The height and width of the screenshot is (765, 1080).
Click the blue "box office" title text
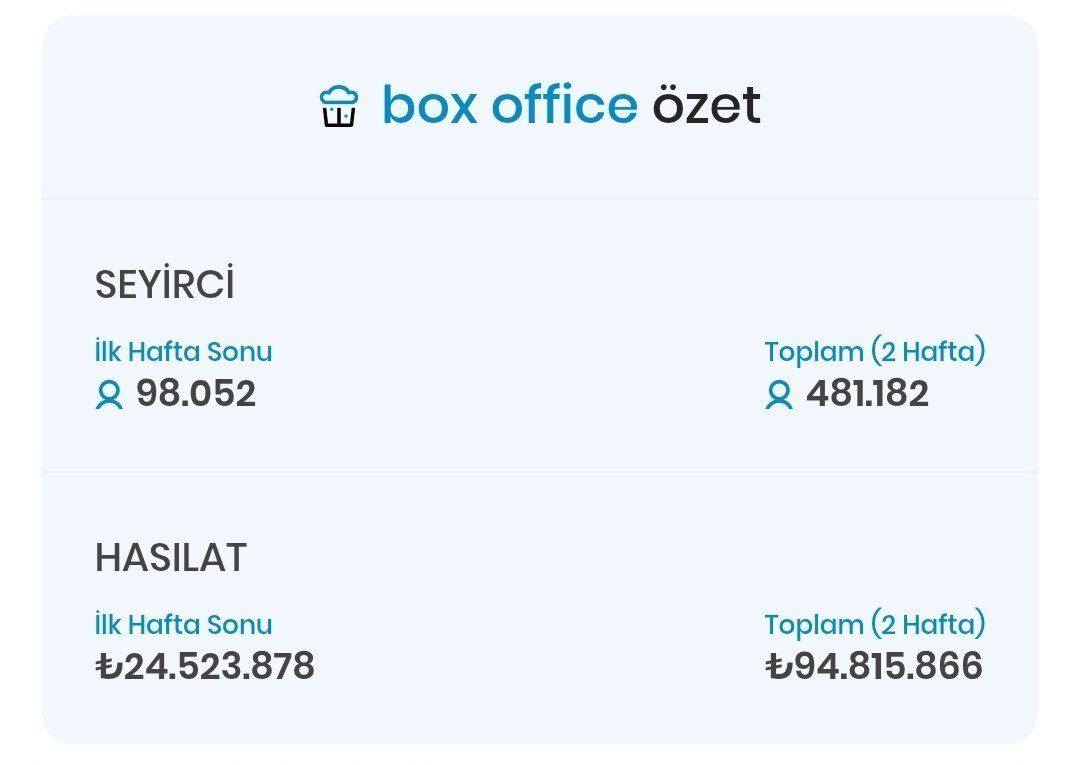click(509, 105)
